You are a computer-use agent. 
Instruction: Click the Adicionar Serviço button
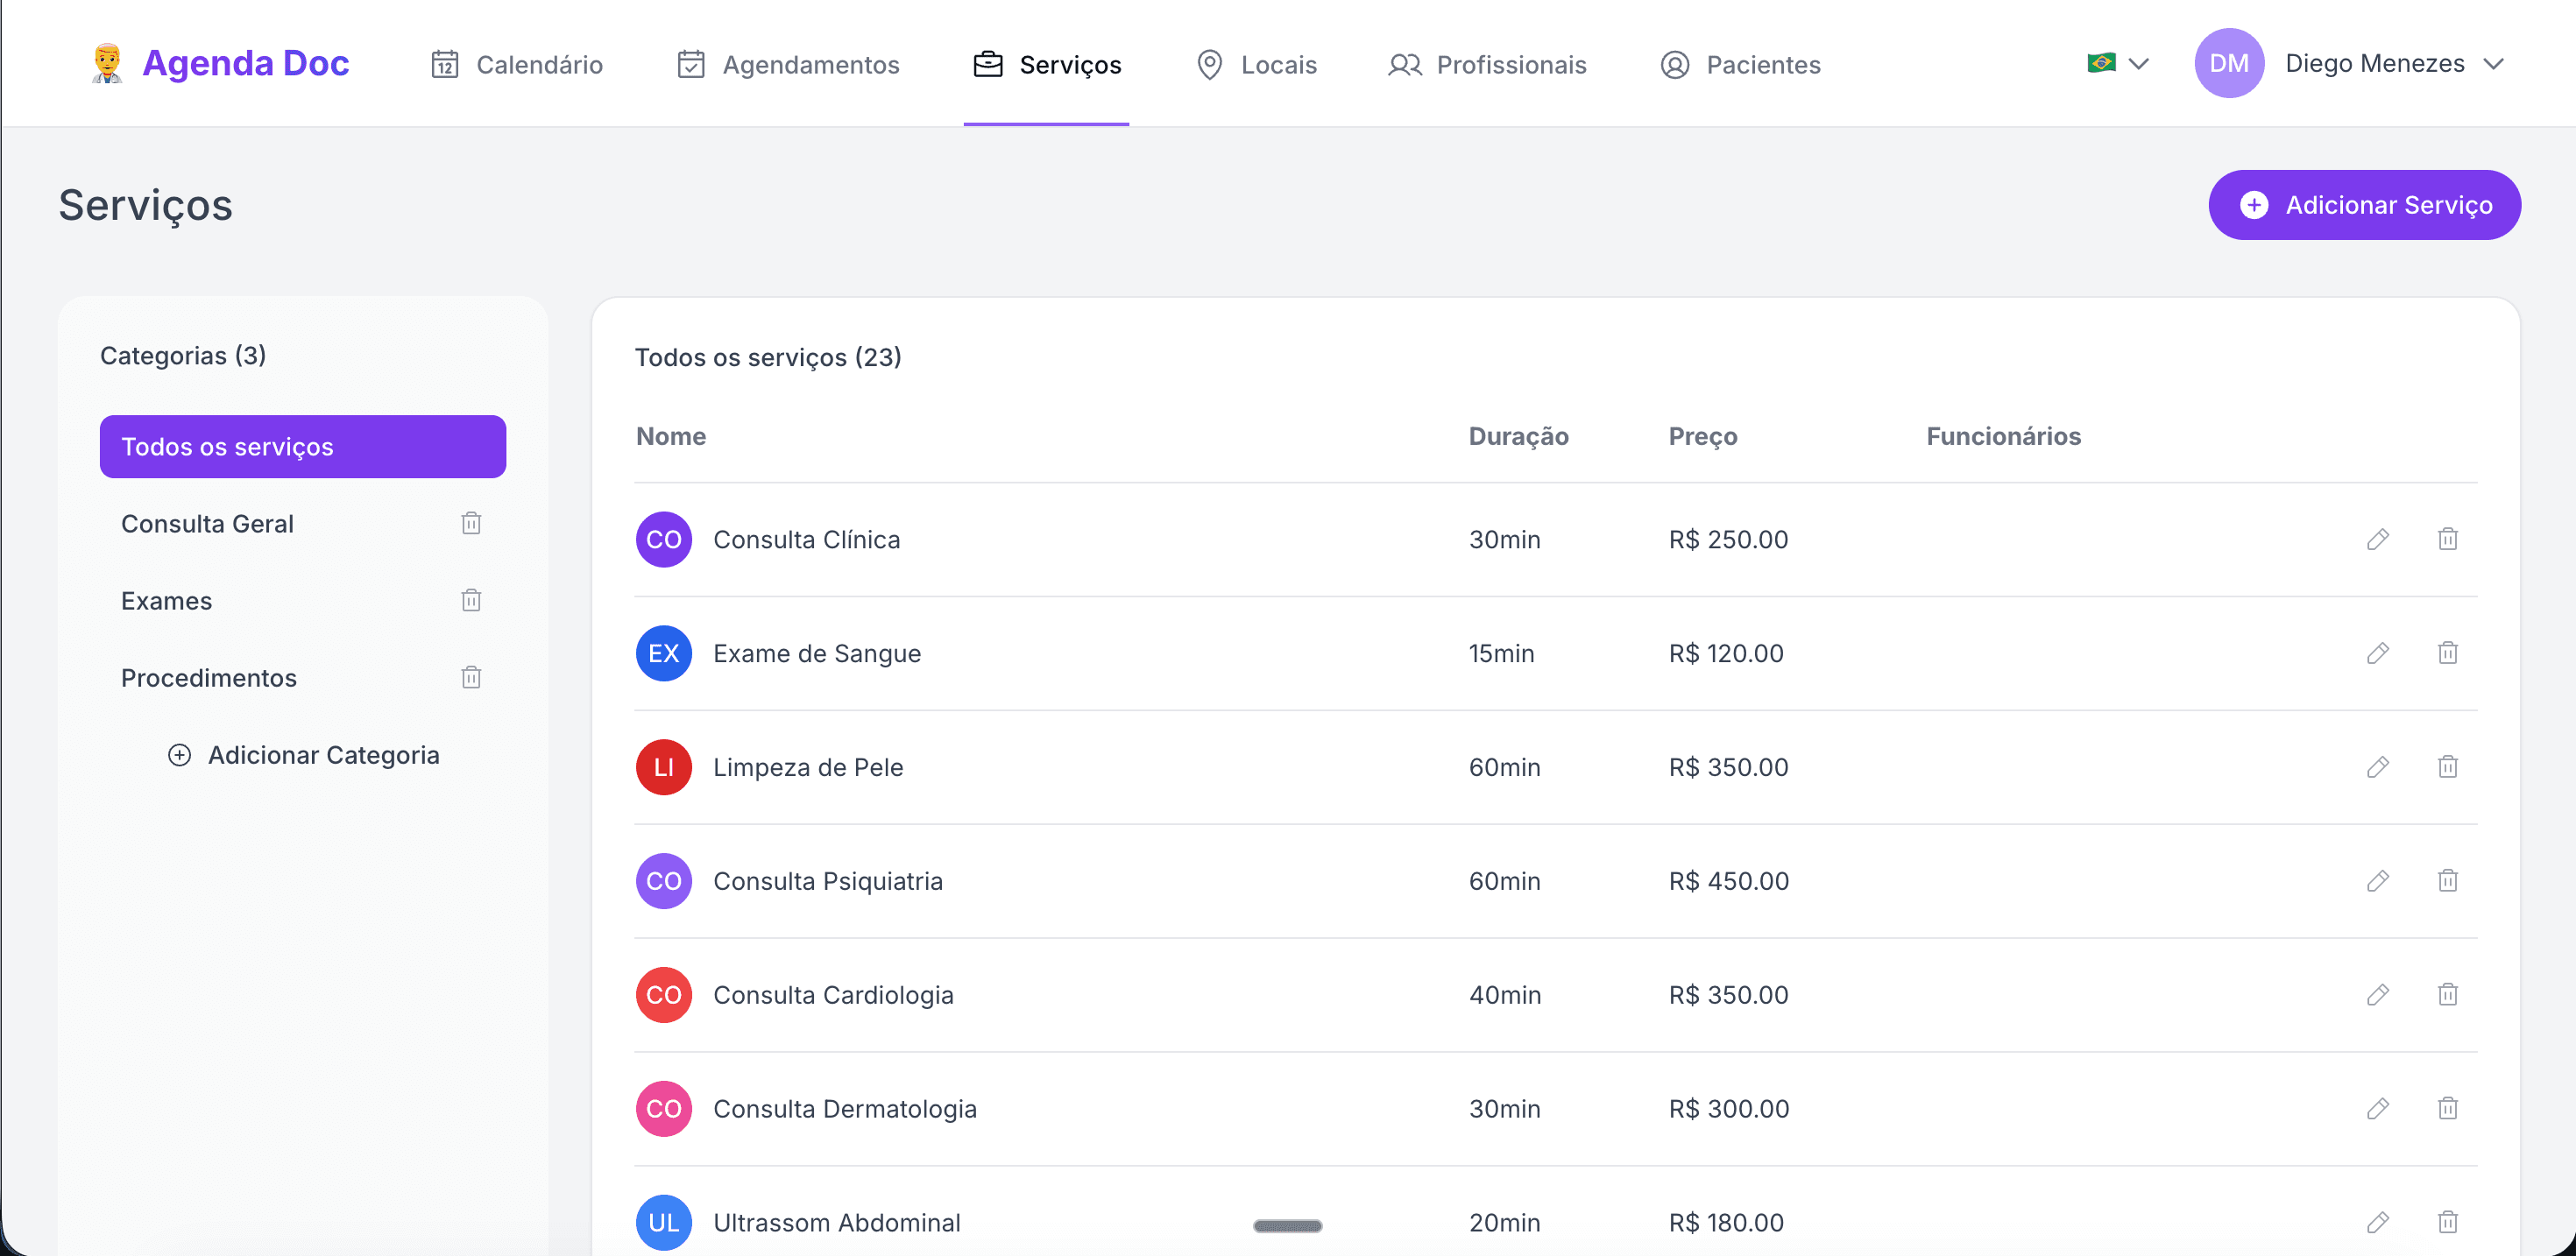click(x=2364, y=205)
